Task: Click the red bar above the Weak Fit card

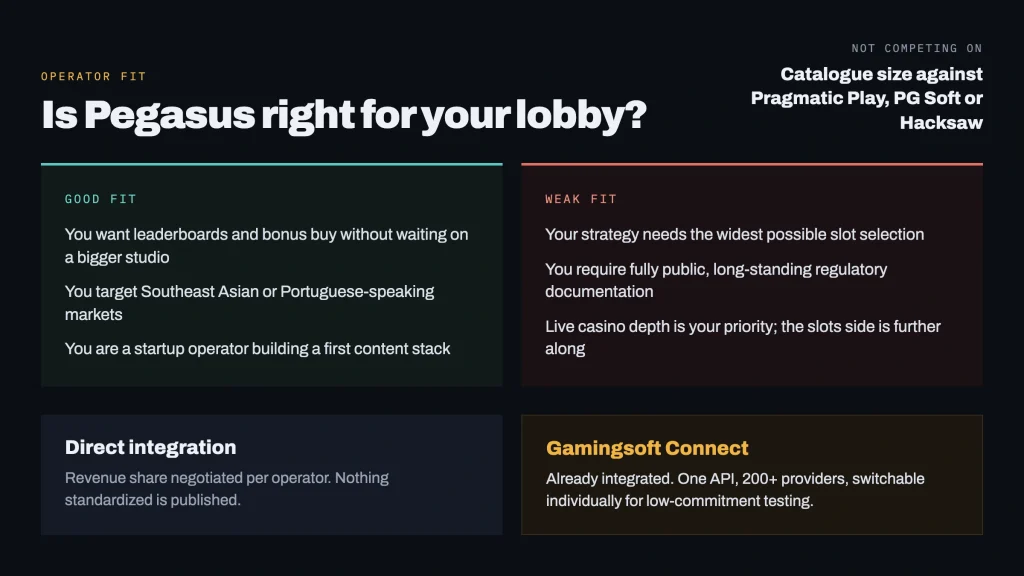Action: coord(752,164)
